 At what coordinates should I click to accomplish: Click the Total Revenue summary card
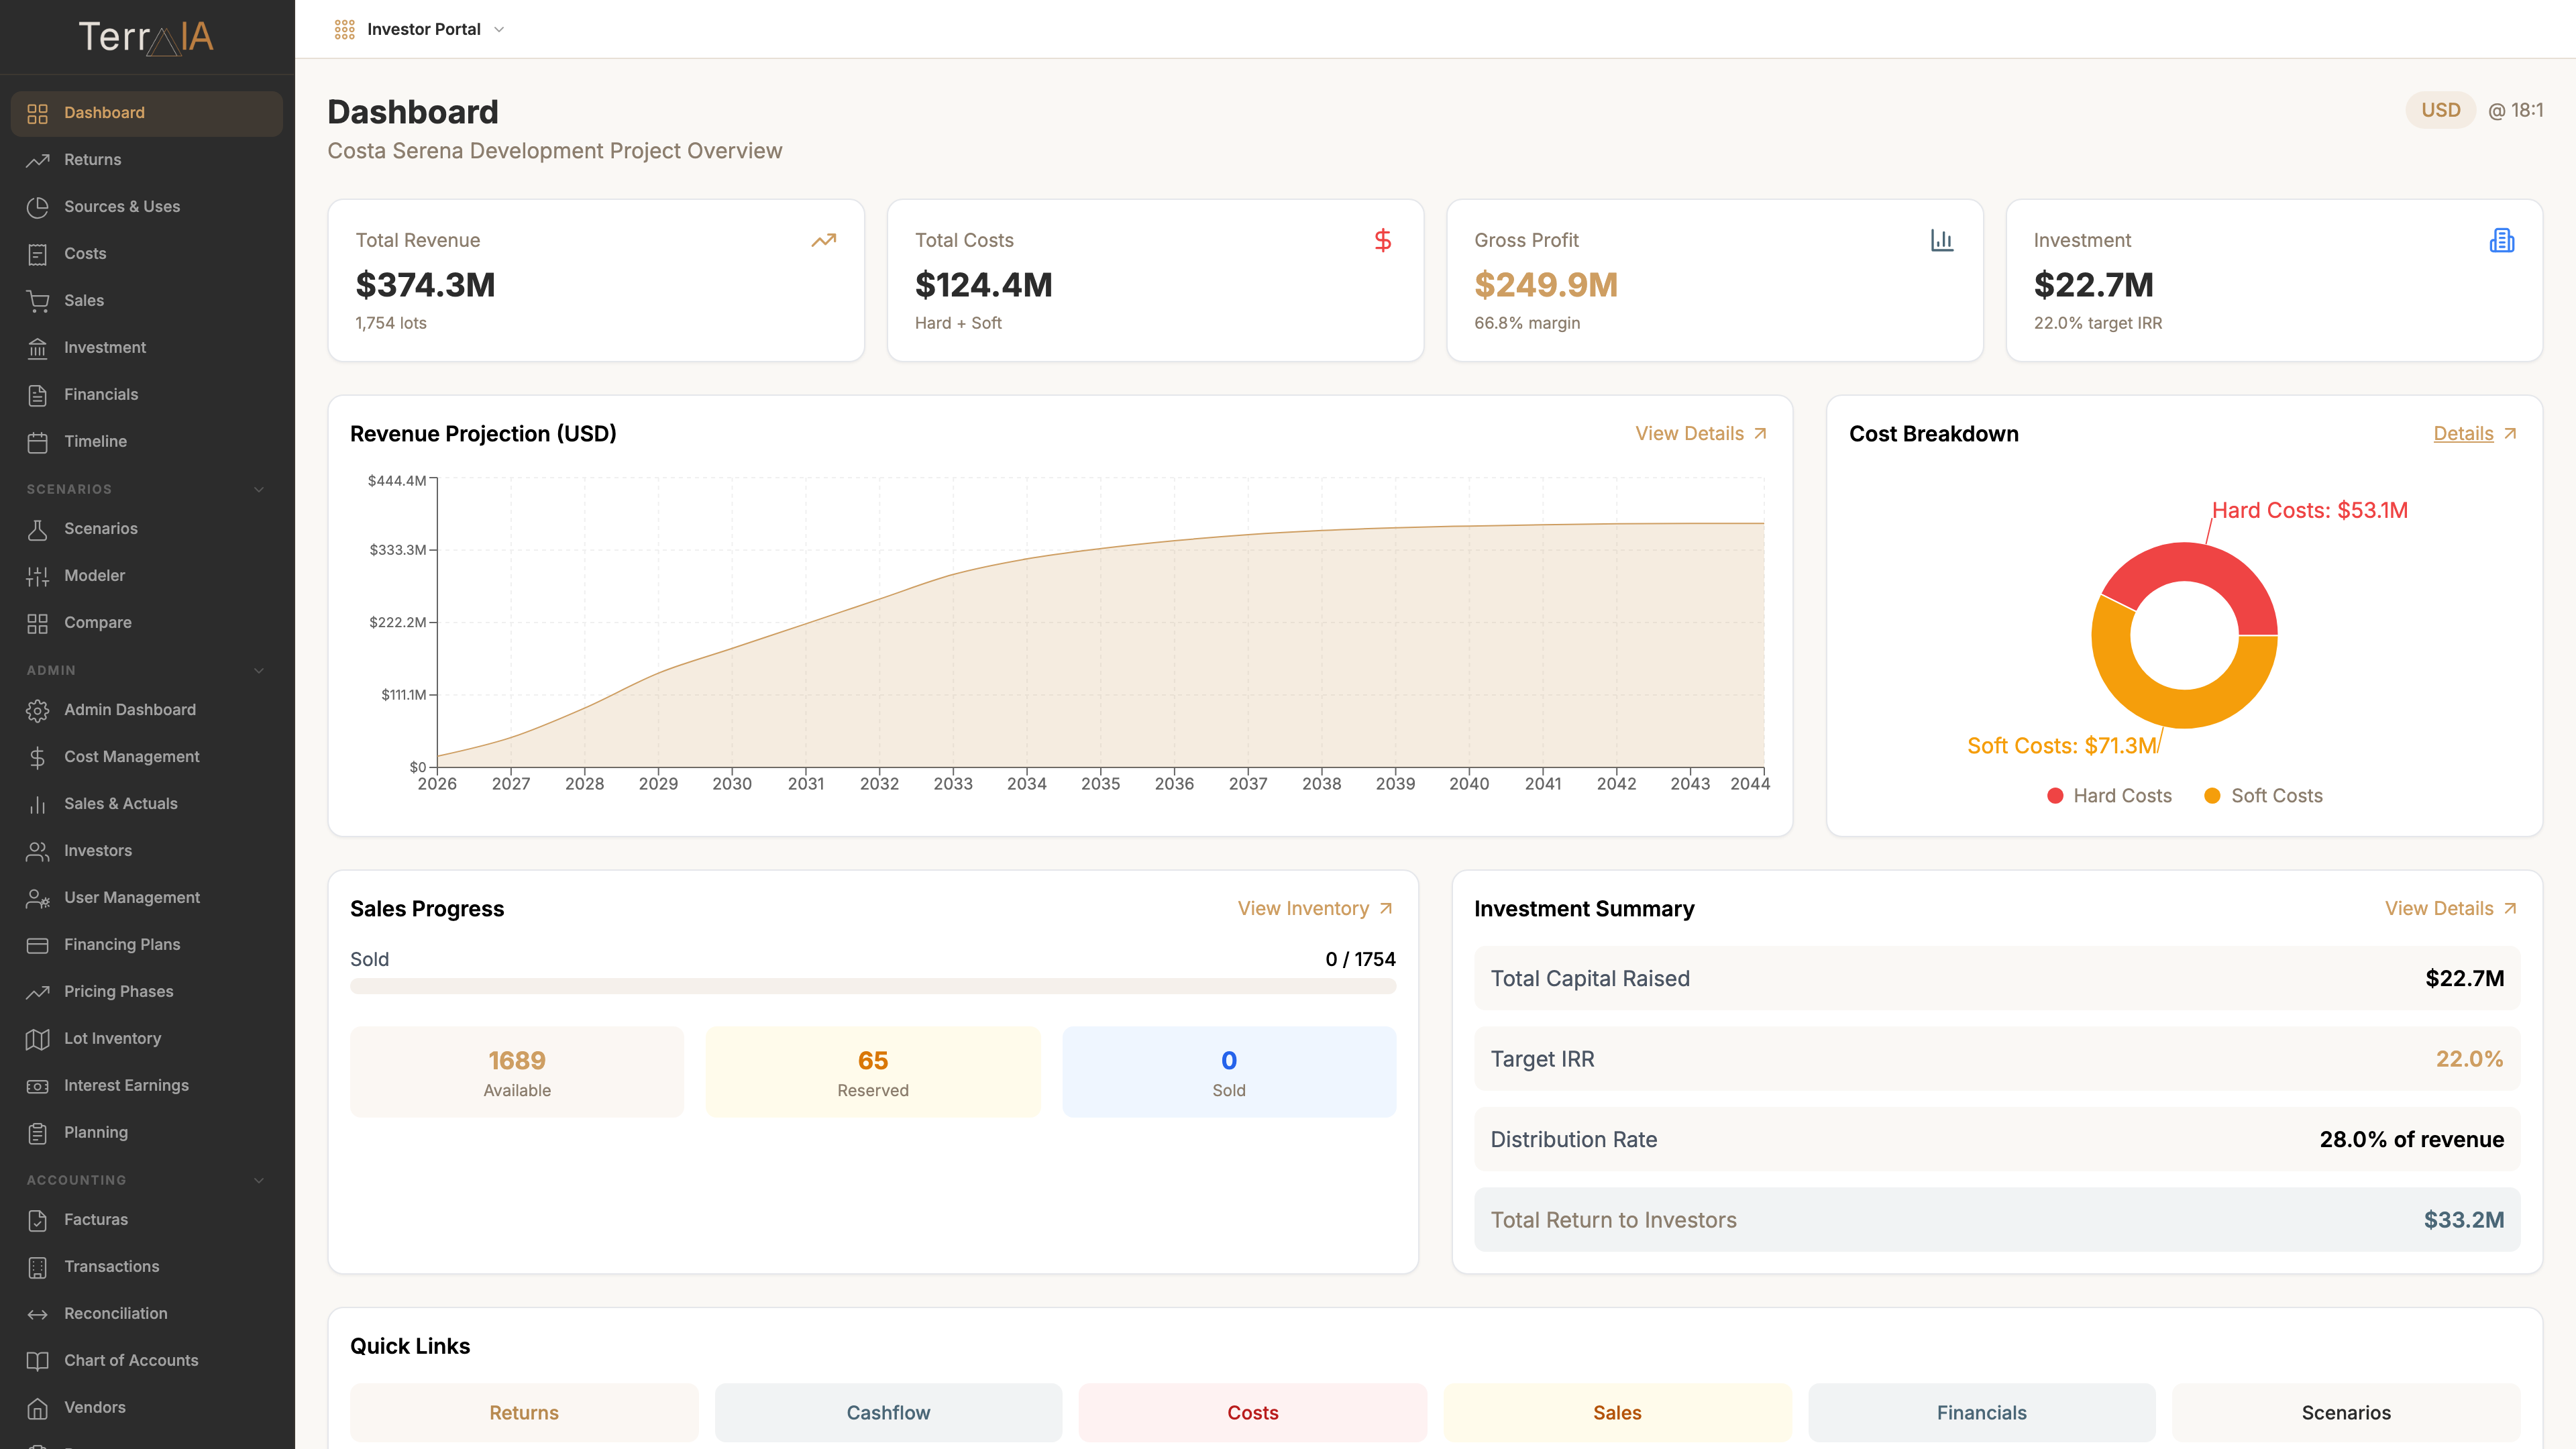pos(596,281)
